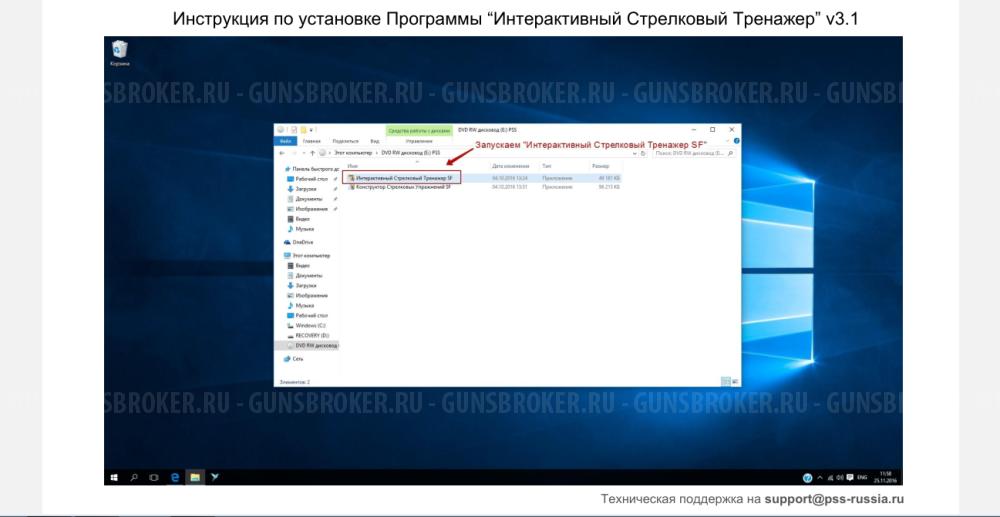This screenshot has width=1000, height=517.
Task: Open the Recycle Bin (Корзина) desktop icon
Action: click(119, 53)
